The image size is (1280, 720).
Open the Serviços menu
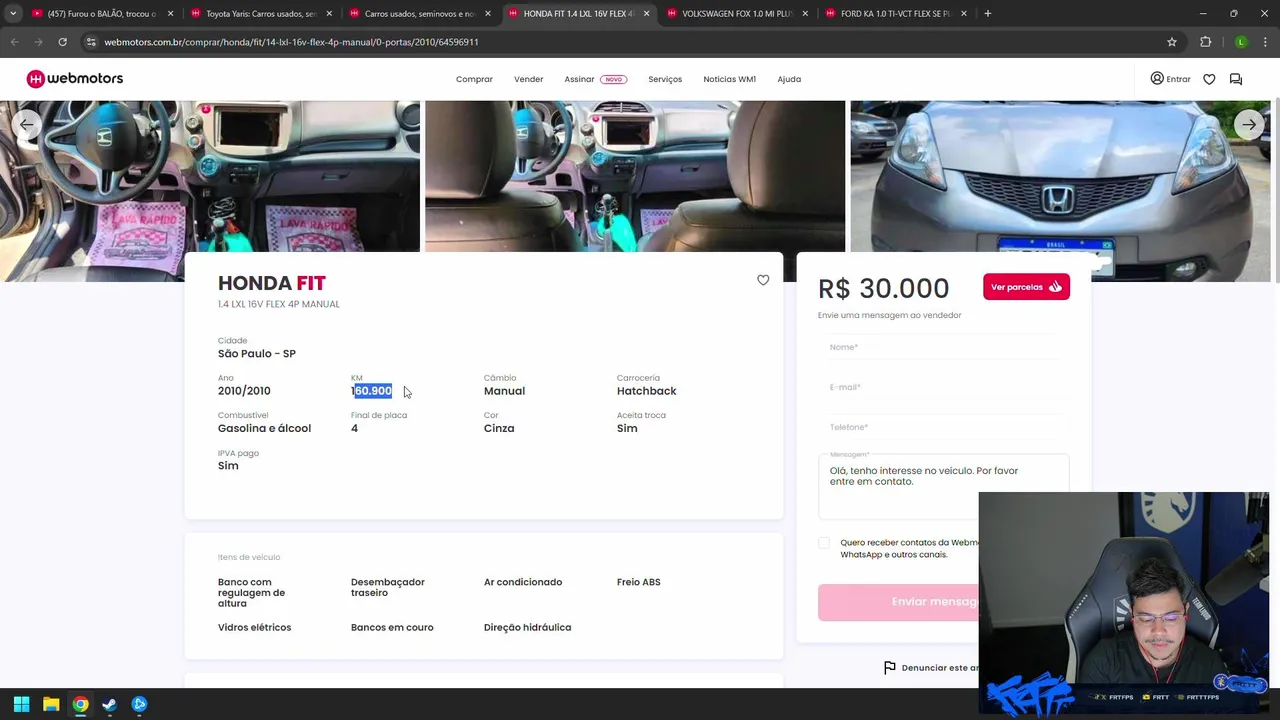(x=665, y=79)
